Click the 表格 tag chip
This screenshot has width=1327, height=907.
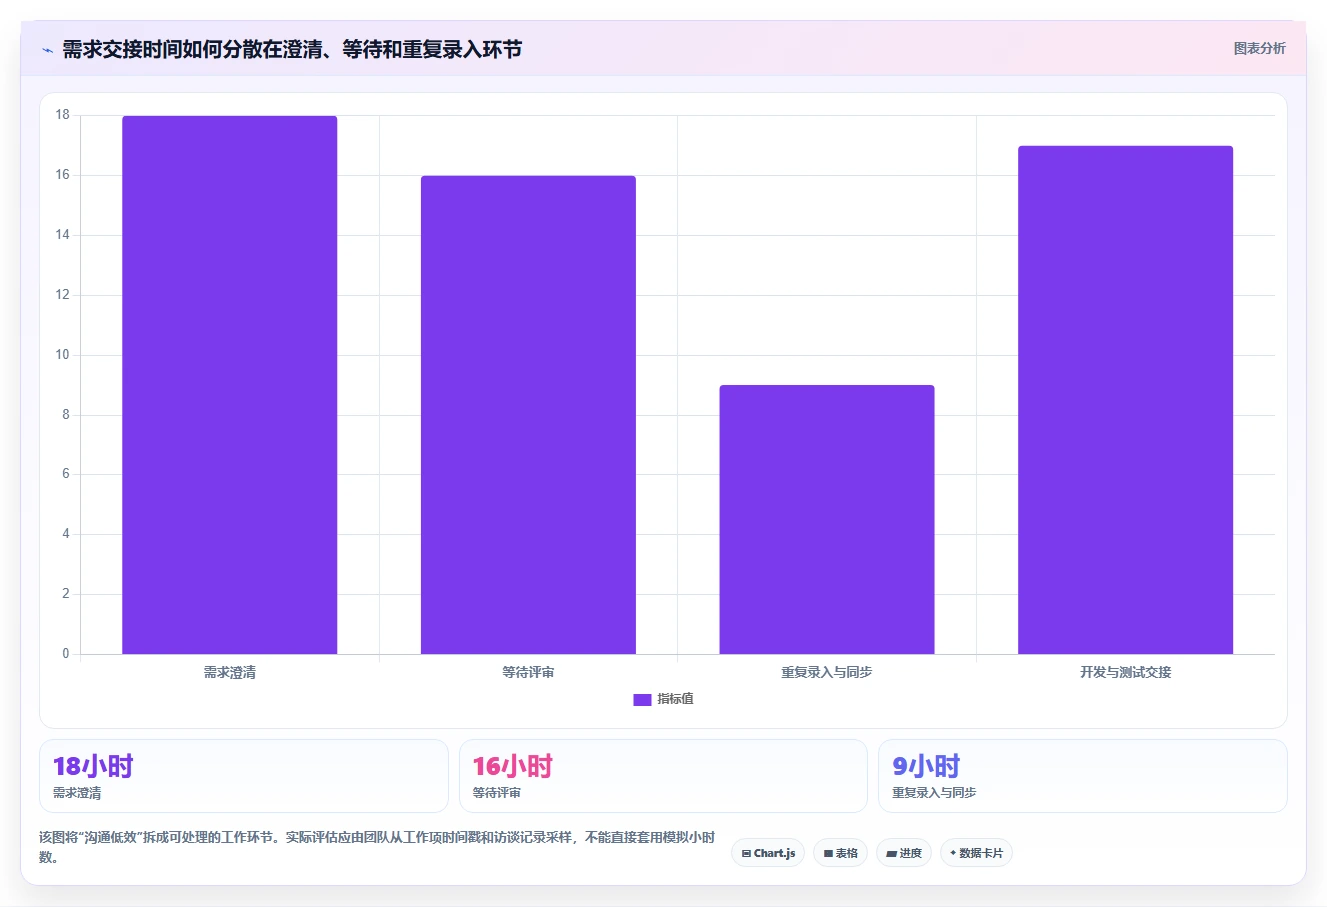[840, 853]
